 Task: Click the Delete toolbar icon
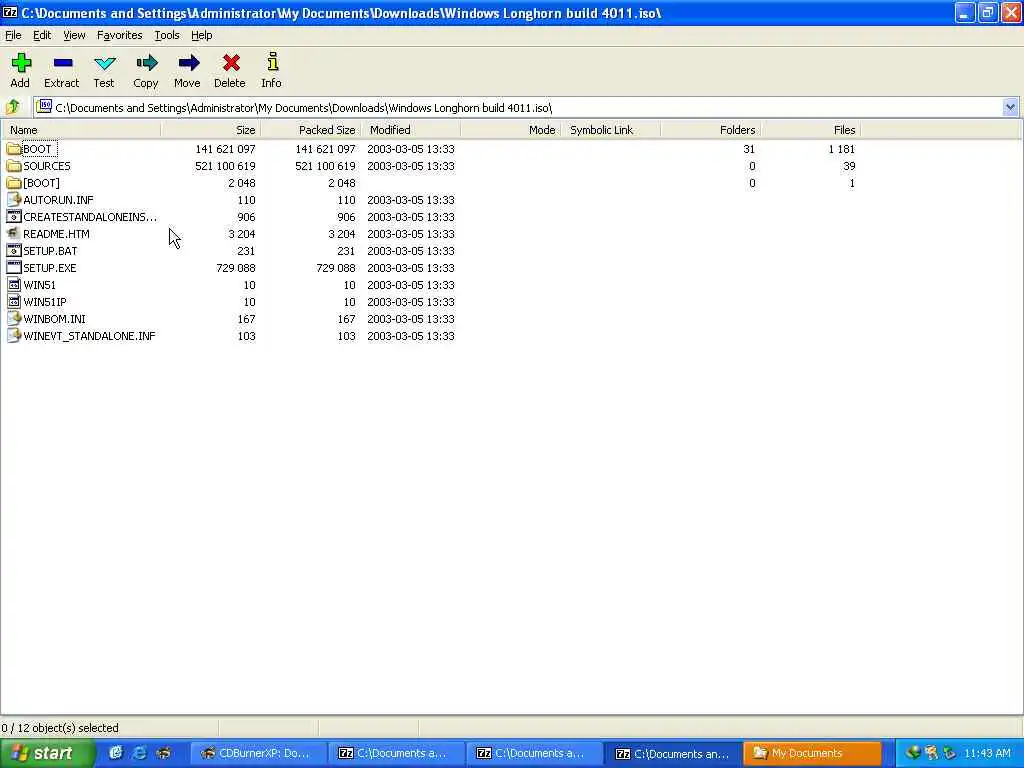point(231,63)
